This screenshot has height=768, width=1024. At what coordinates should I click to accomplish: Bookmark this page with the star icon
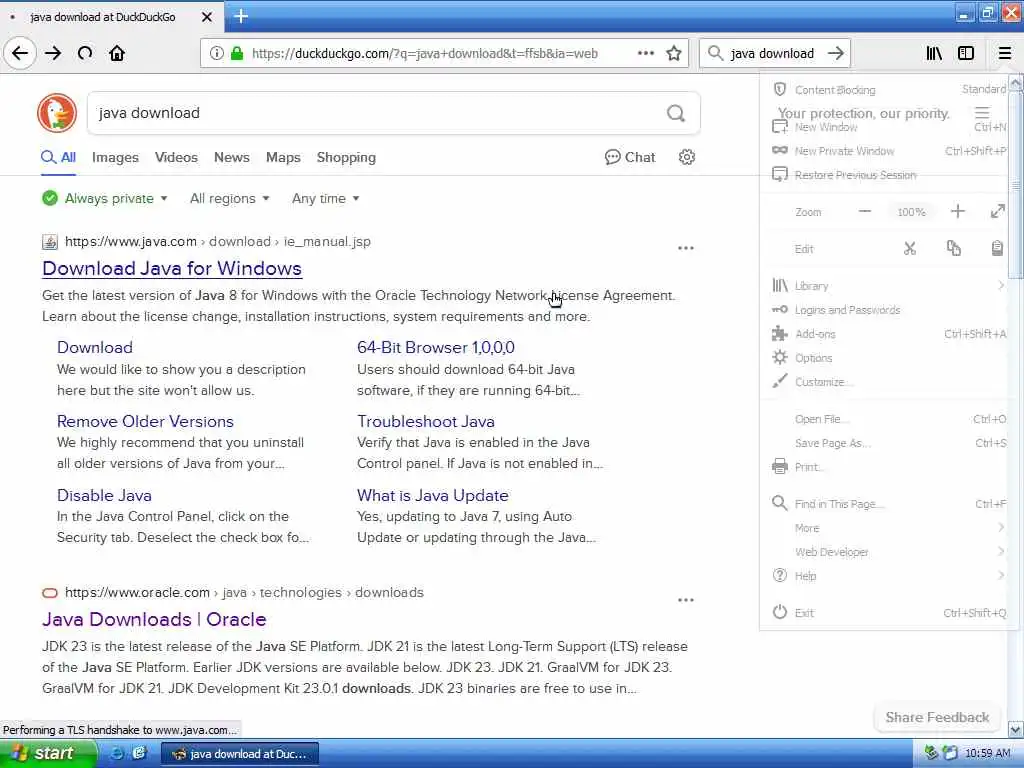coord(674,54)
